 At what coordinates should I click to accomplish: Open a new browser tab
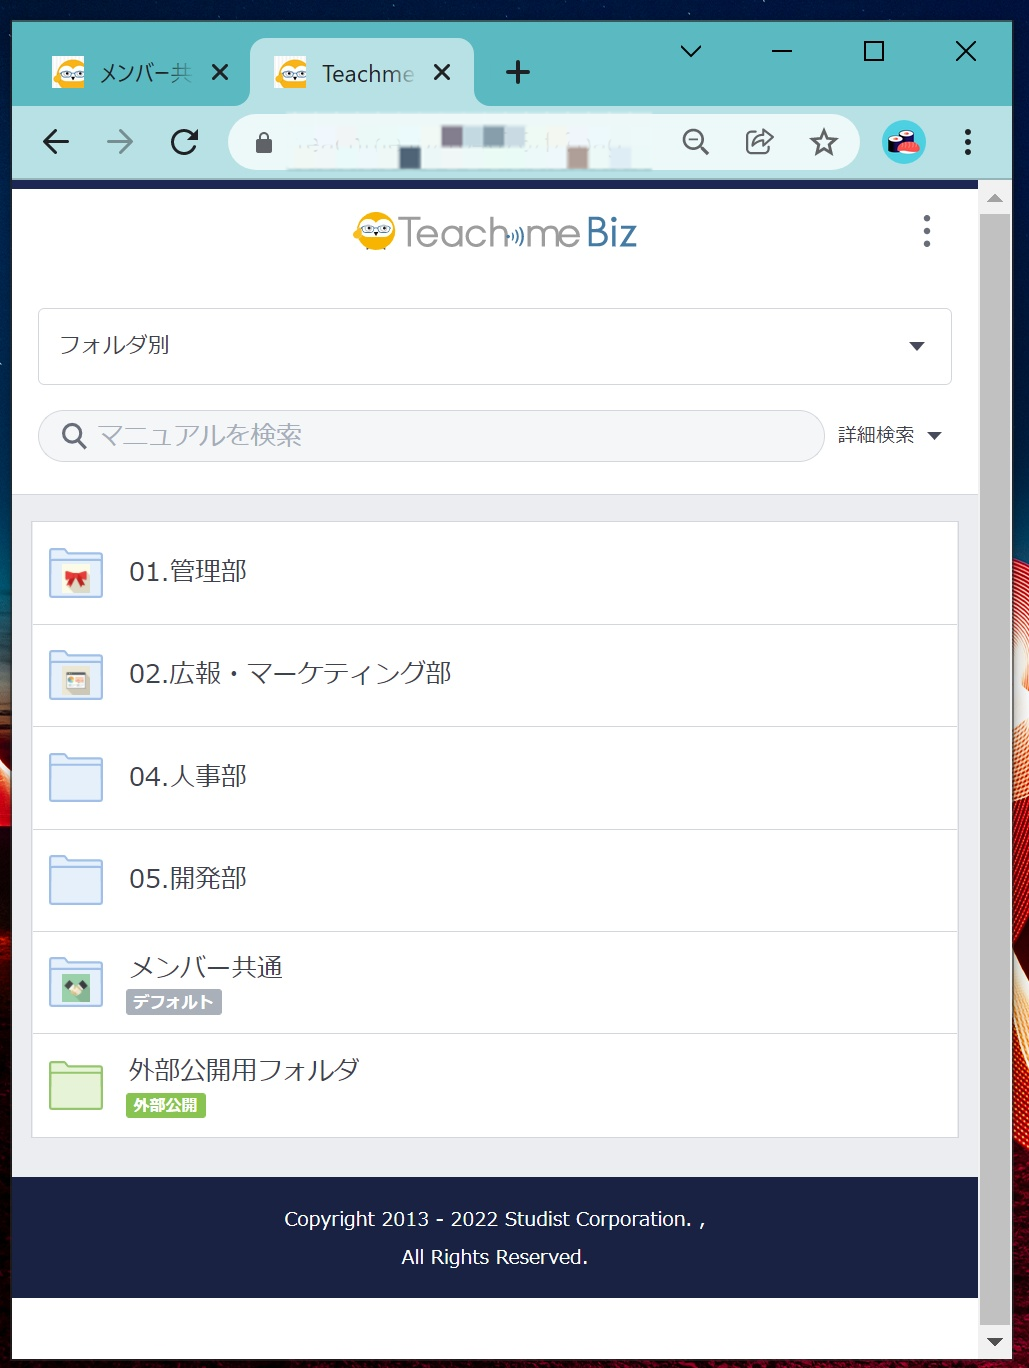click(517, 72)
